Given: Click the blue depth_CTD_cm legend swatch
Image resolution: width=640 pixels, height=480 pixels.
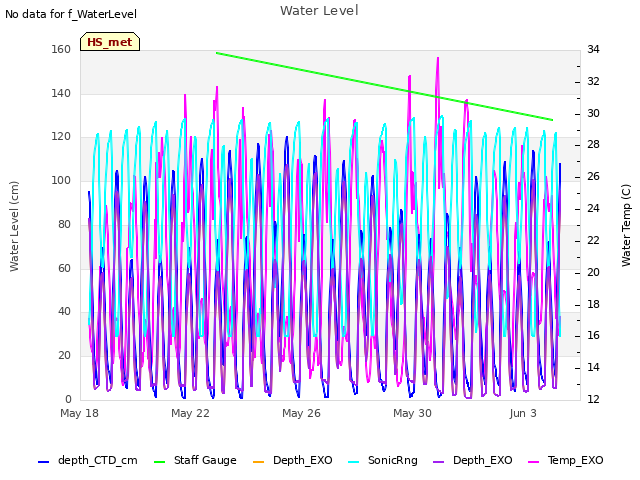Looking at the screenshot, I should 43,462.
